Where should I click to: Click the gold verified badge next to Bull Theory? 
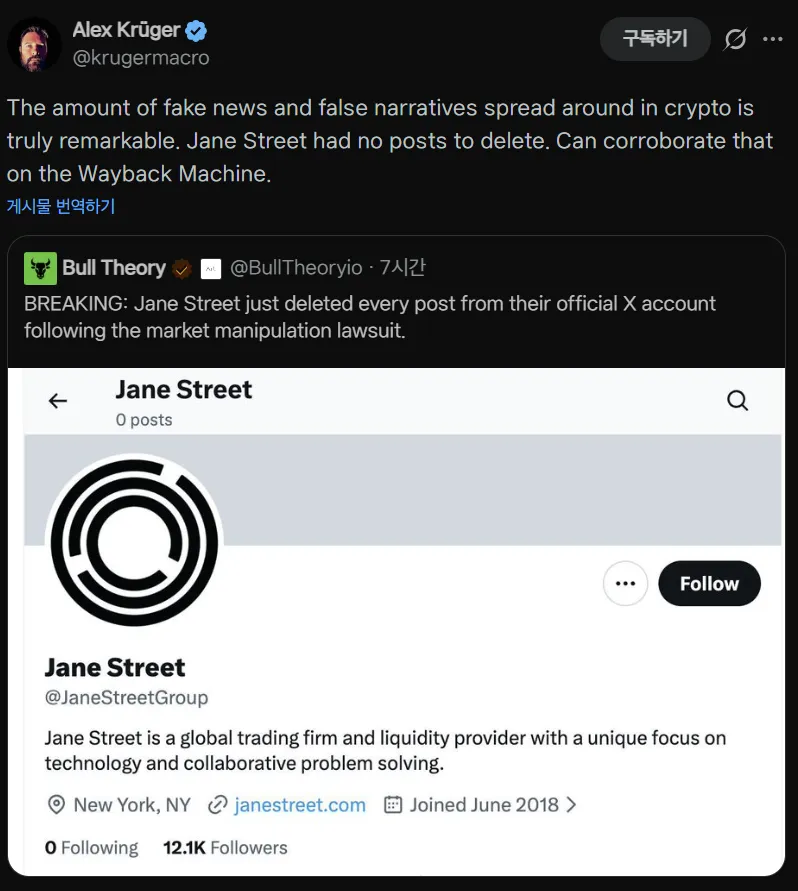181,268
